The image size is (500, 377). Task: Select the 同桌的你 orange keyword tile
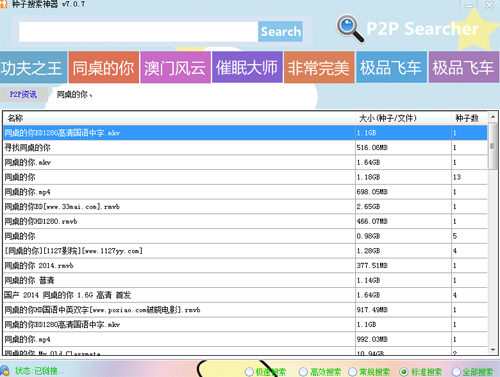[104, 67]
